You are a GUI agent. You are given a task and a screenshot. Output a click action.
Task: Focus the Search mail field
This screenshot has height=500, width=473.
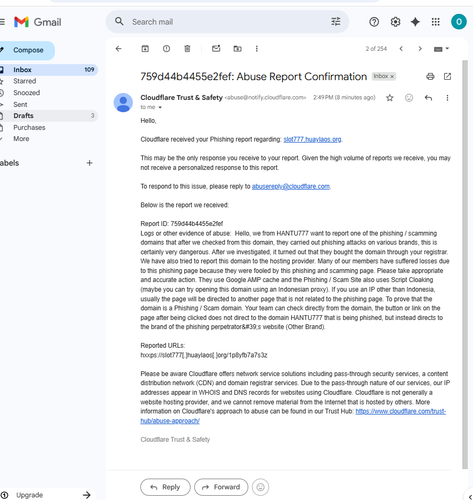(227, 22)
